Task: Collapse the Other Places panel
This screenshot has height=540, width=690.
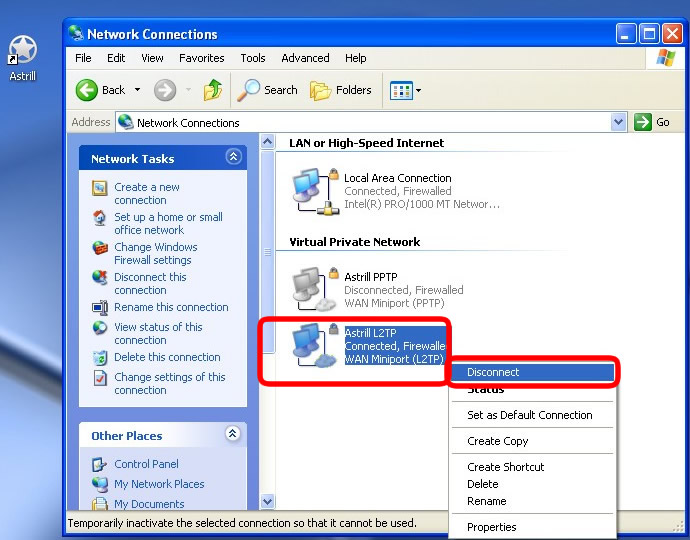Action: click(x=232, y=433)
